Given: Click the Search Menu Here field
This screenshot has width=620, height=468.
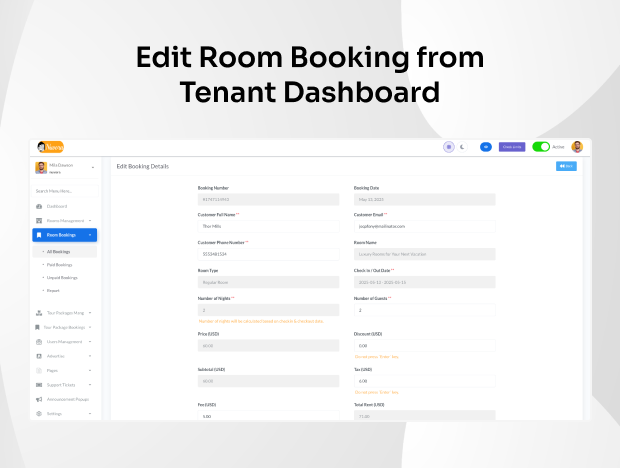Looking at the screenshot, I should click(64, 191).
